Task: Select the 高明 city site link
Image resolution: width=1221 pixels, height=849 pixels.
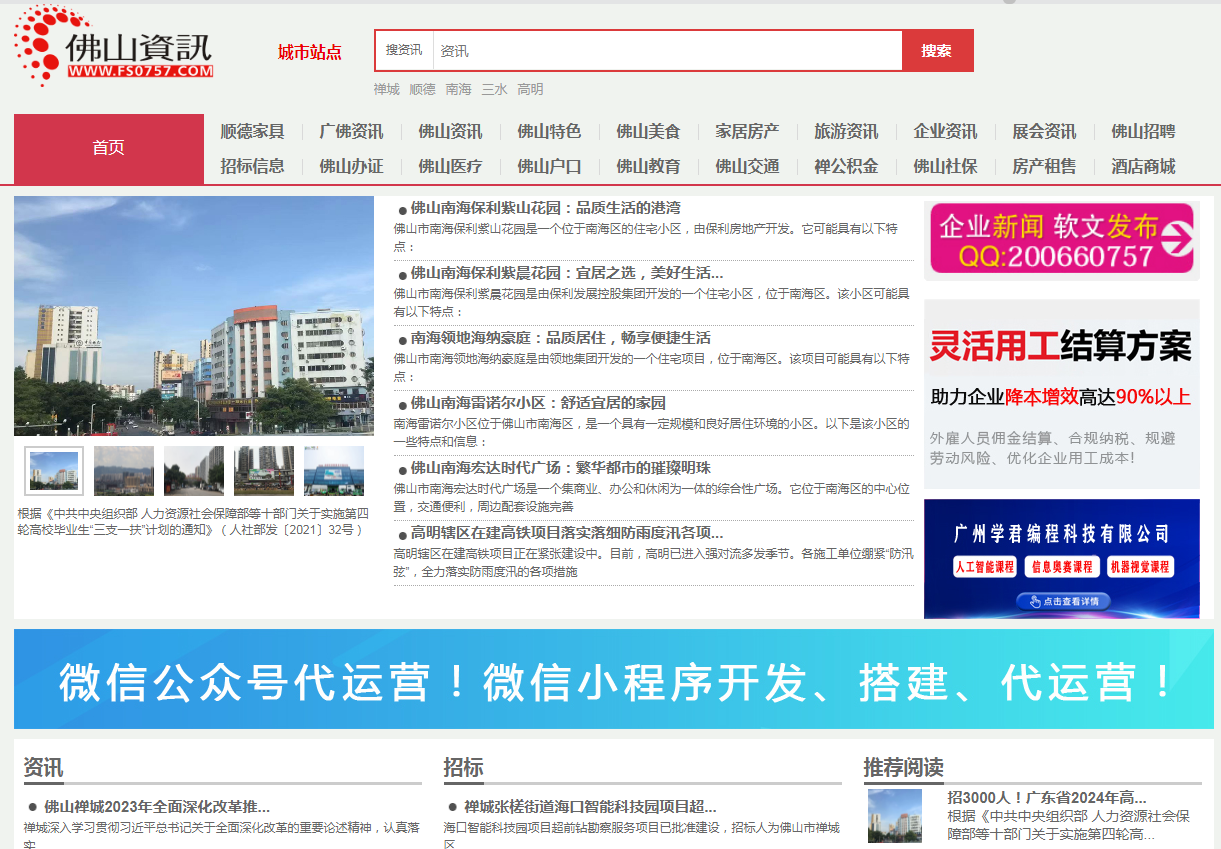Action: (529, 89)
